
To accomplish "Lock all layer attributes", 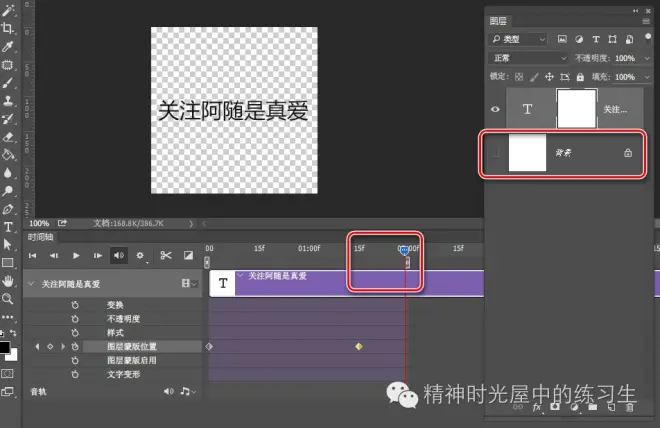I will tap(580, 77).
